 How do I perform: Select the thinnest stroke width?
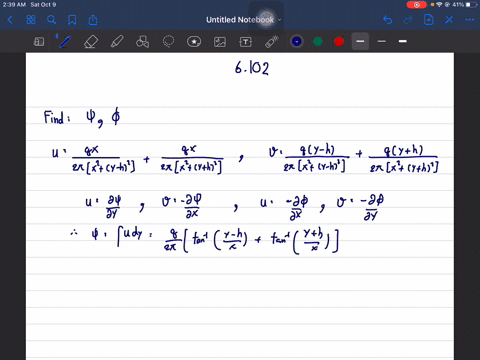click(x=360, y=41)
